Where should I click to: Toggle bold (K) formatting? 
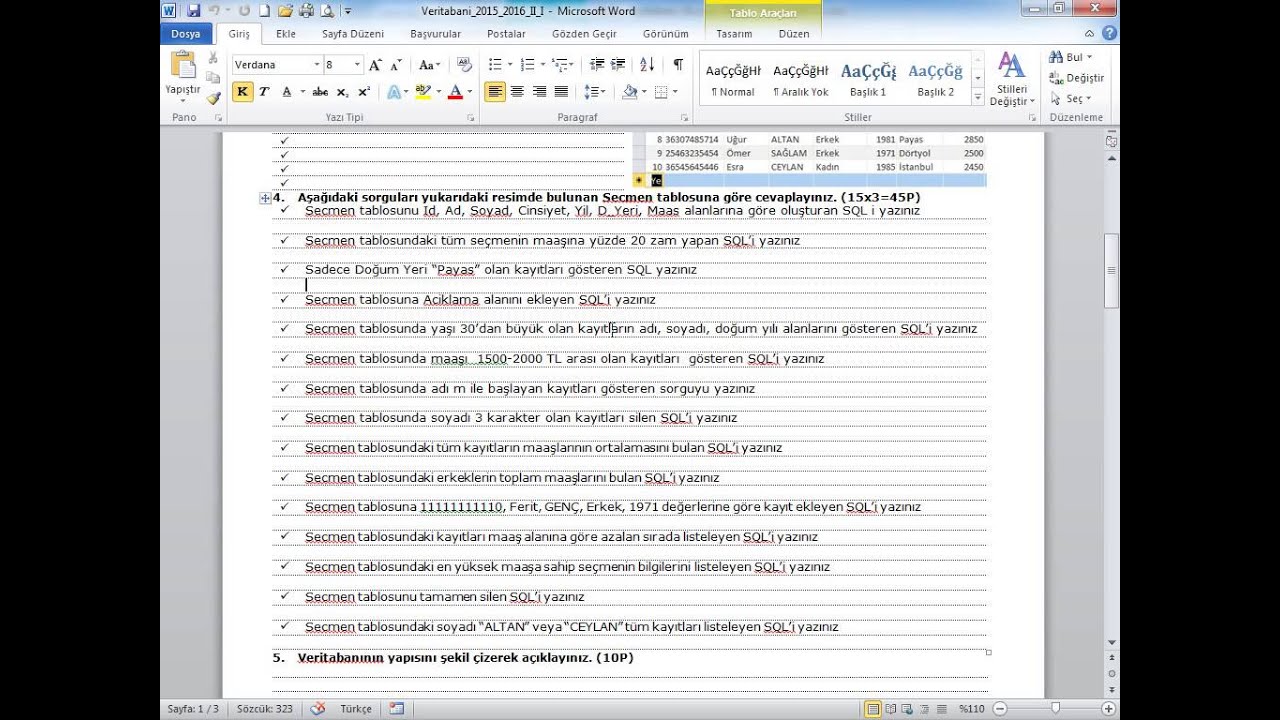point(242,91)
